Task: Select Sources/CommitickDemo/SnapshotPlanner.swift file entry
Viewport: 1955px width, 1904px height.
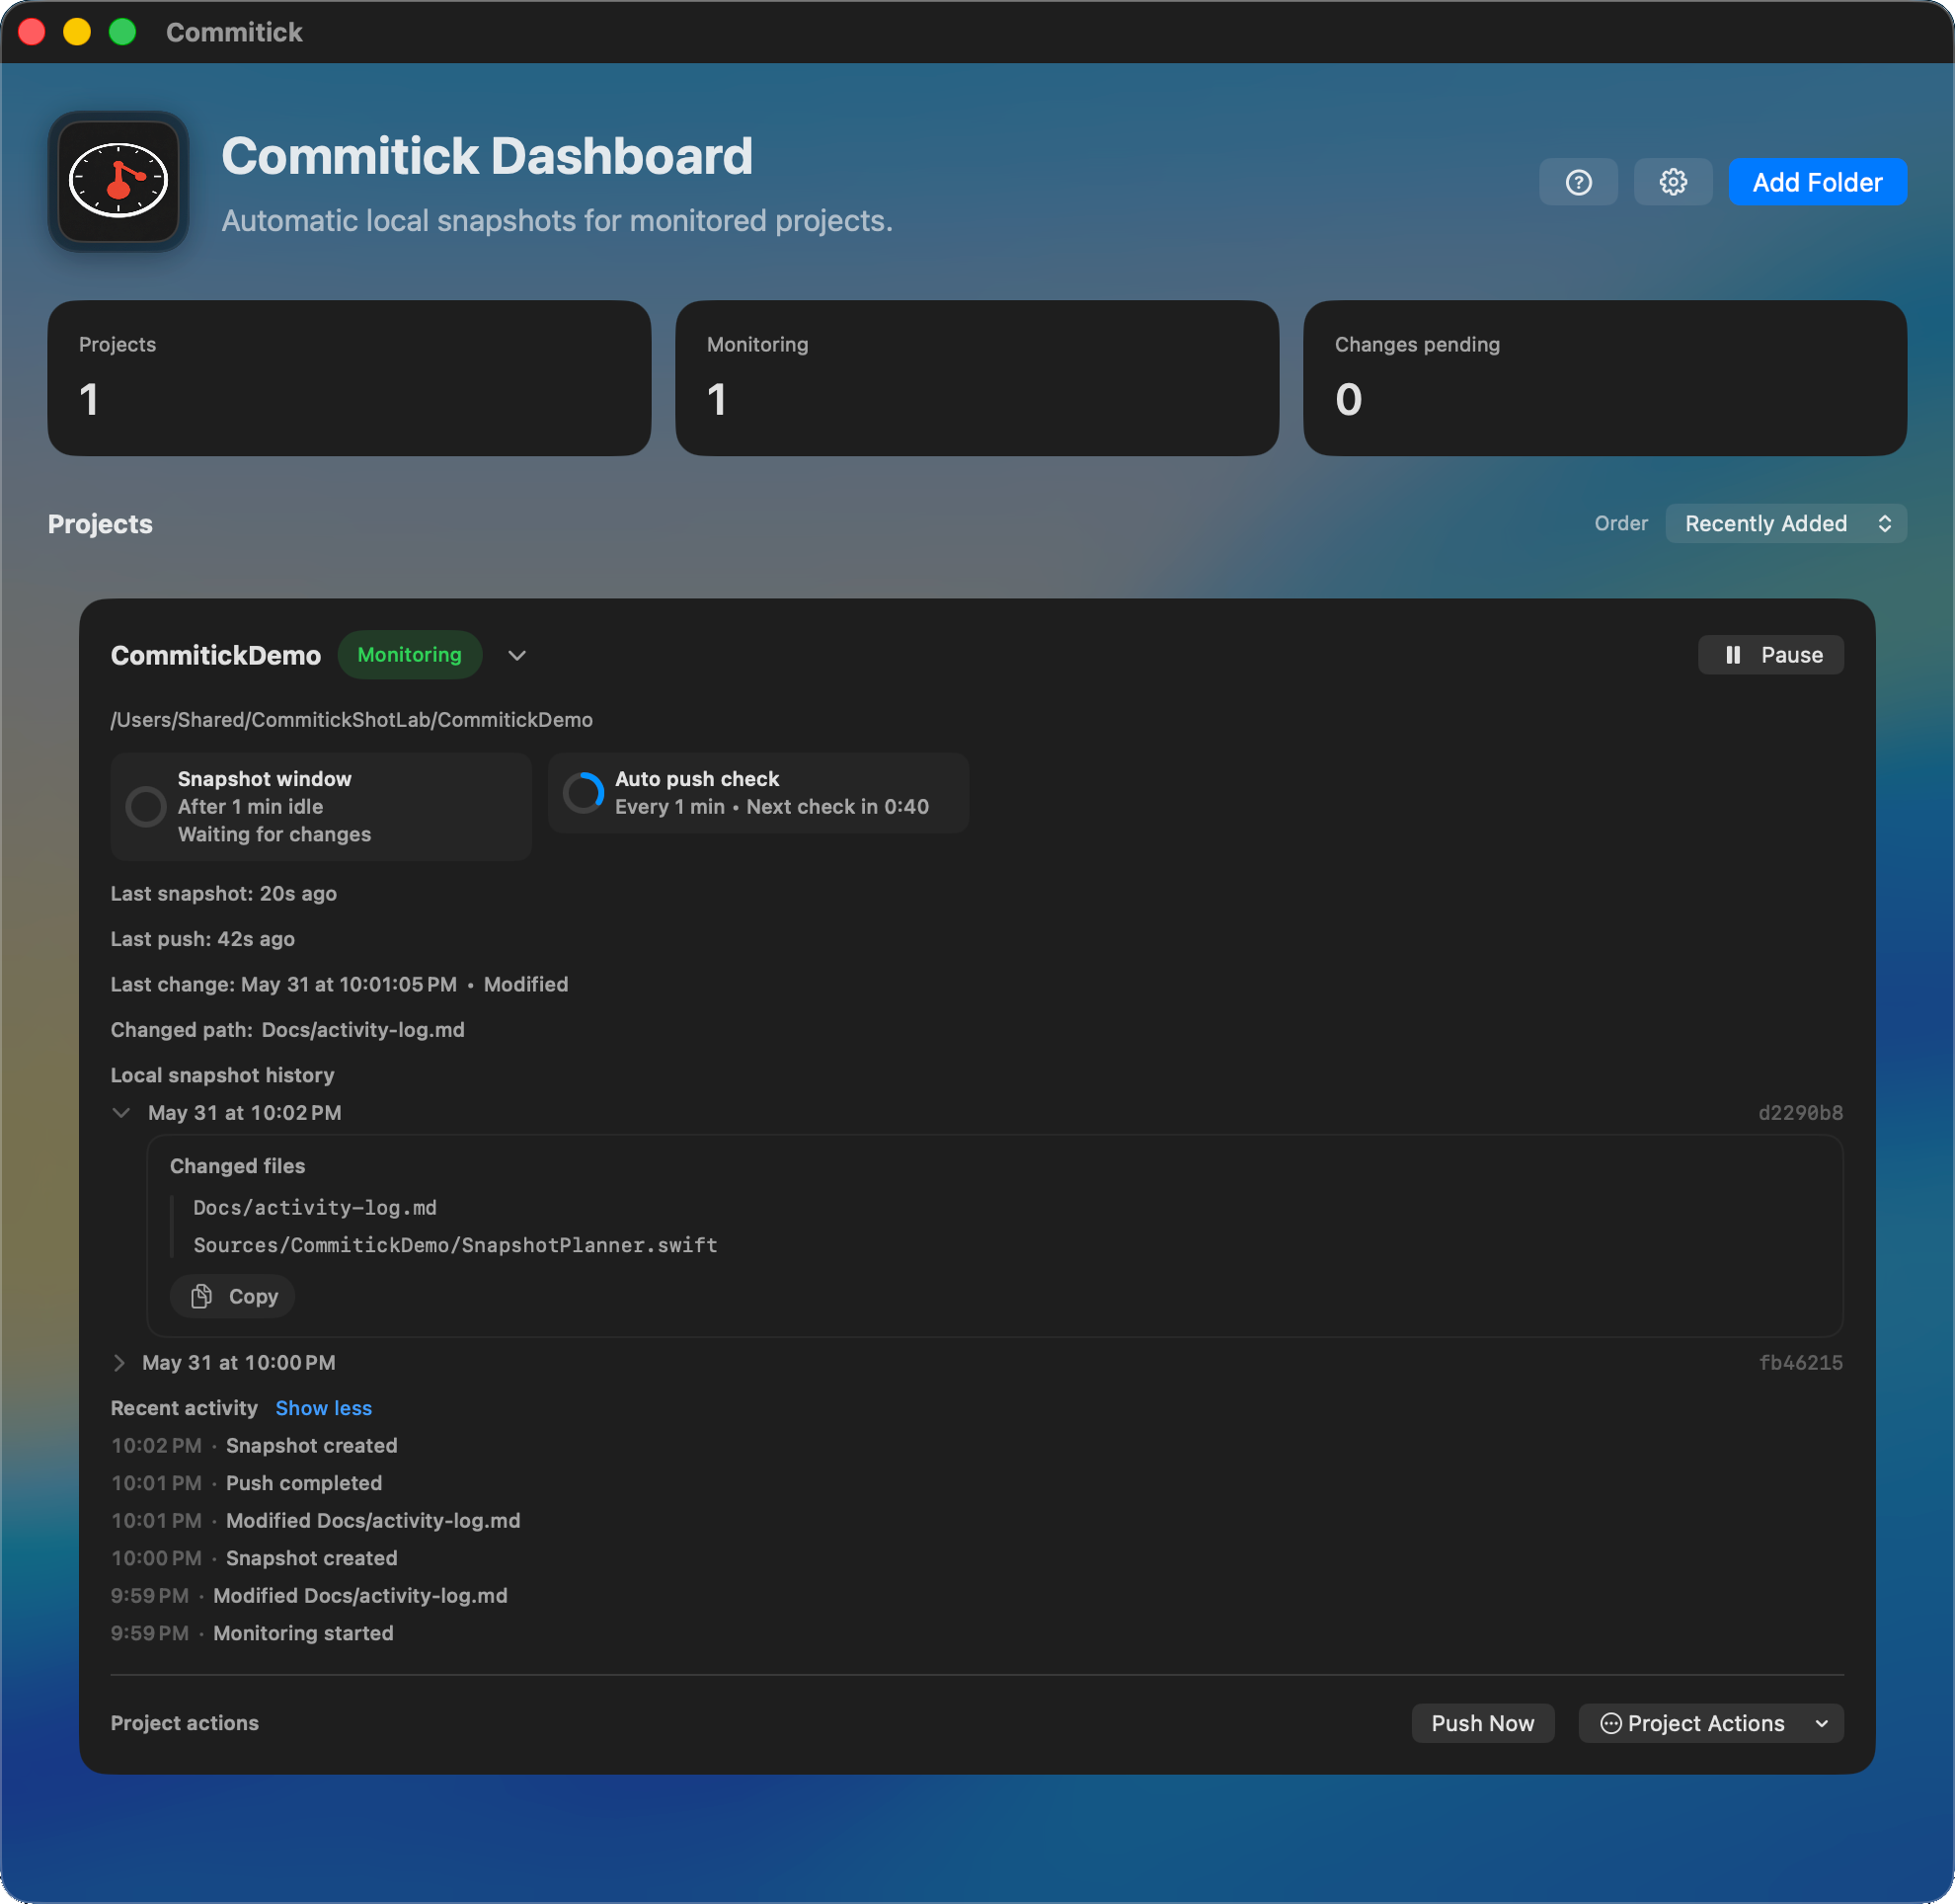Action: tap(455, 1245)
